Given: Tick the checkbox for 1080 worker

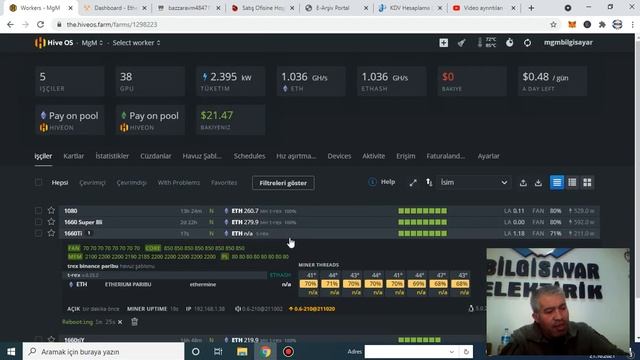Looking at the screenshot, I should [x=38, y=211].
